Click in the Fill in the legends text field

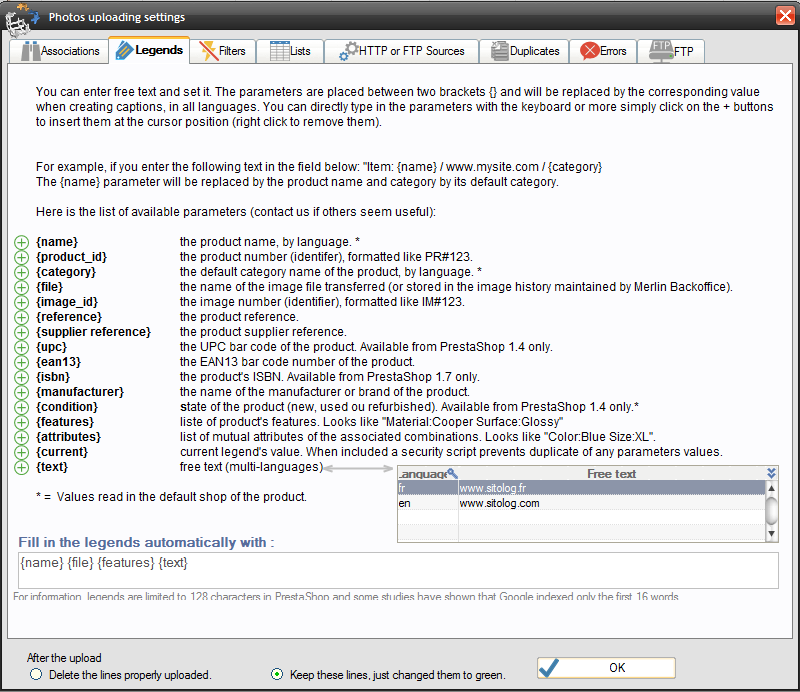(398, 570)
